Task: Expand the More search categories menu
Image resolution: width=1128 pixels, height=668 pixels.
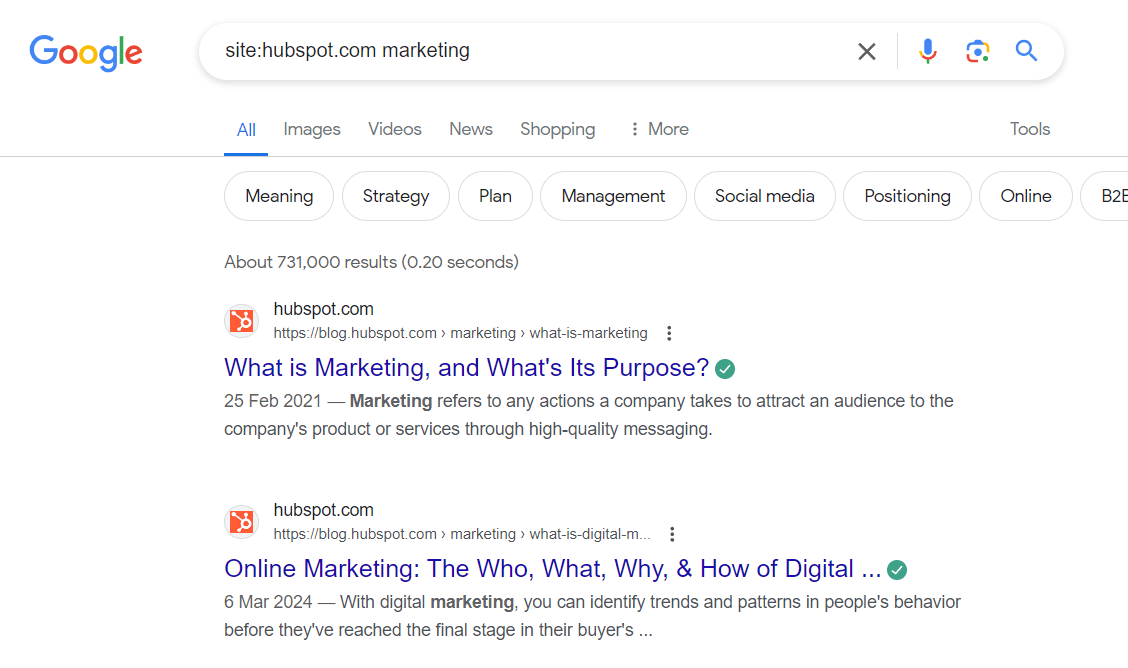Action: pos(658,129)
